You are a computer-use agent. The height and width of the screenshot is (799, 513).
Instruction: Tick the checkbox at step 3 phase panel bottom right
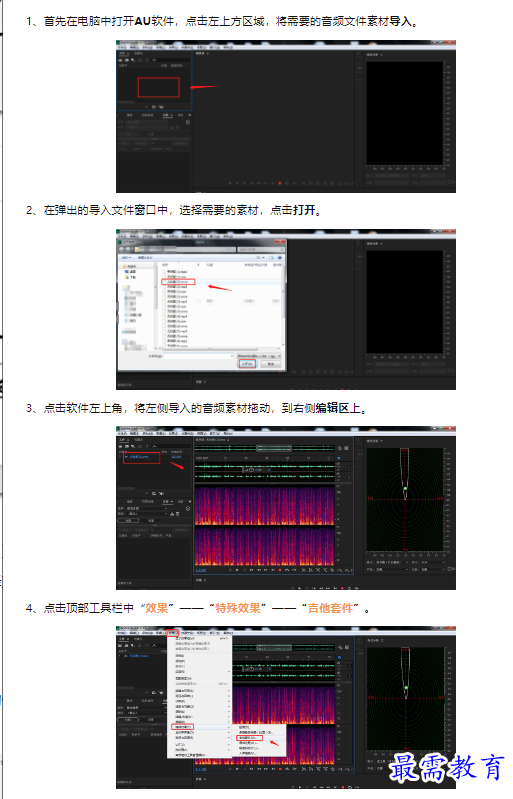[450, 569]
